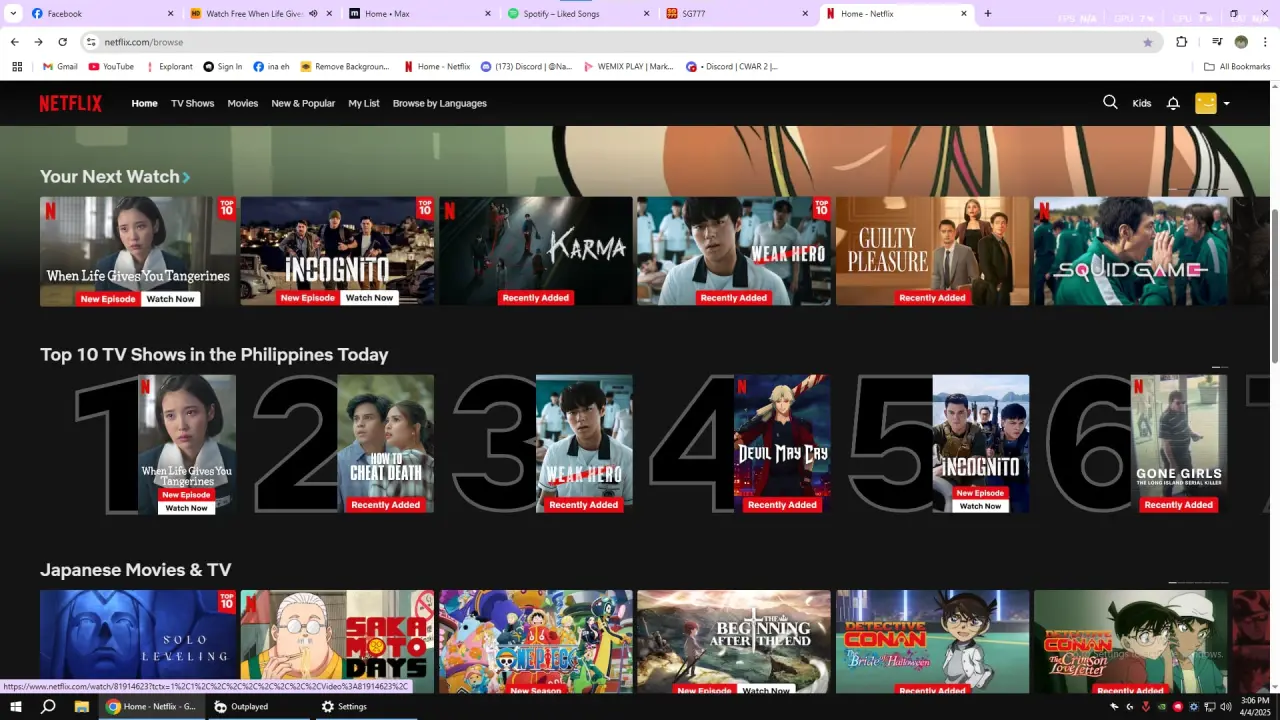
Task: Open New & Popular in Netflix
Action: point(303,103)
